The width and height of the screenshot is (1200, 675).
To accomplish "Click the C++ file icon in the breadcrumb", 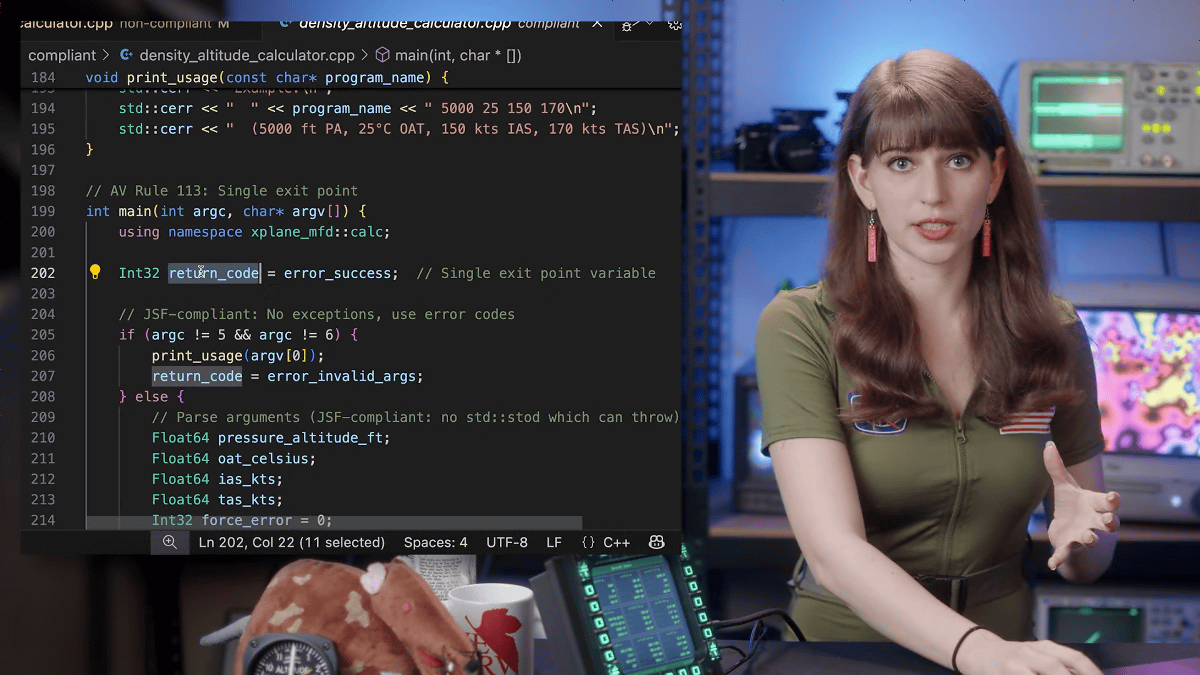I will point(126,56).
